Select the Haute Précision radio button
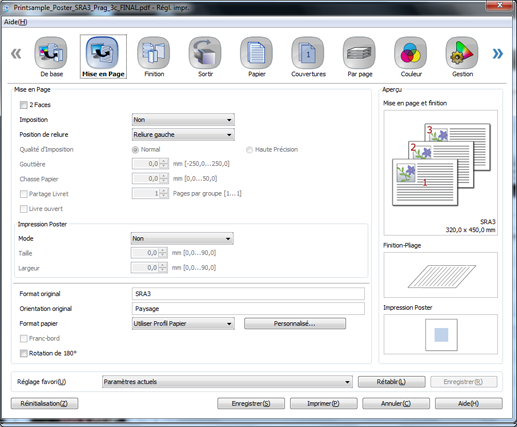517x427 pixels. (x=249, y=150)
